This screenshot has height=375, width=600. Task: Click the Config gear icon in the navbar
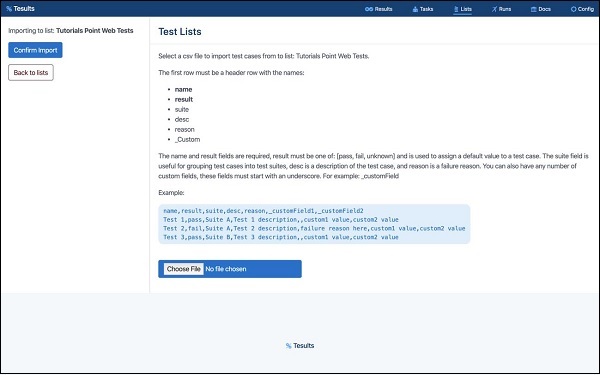coord(573,9)
